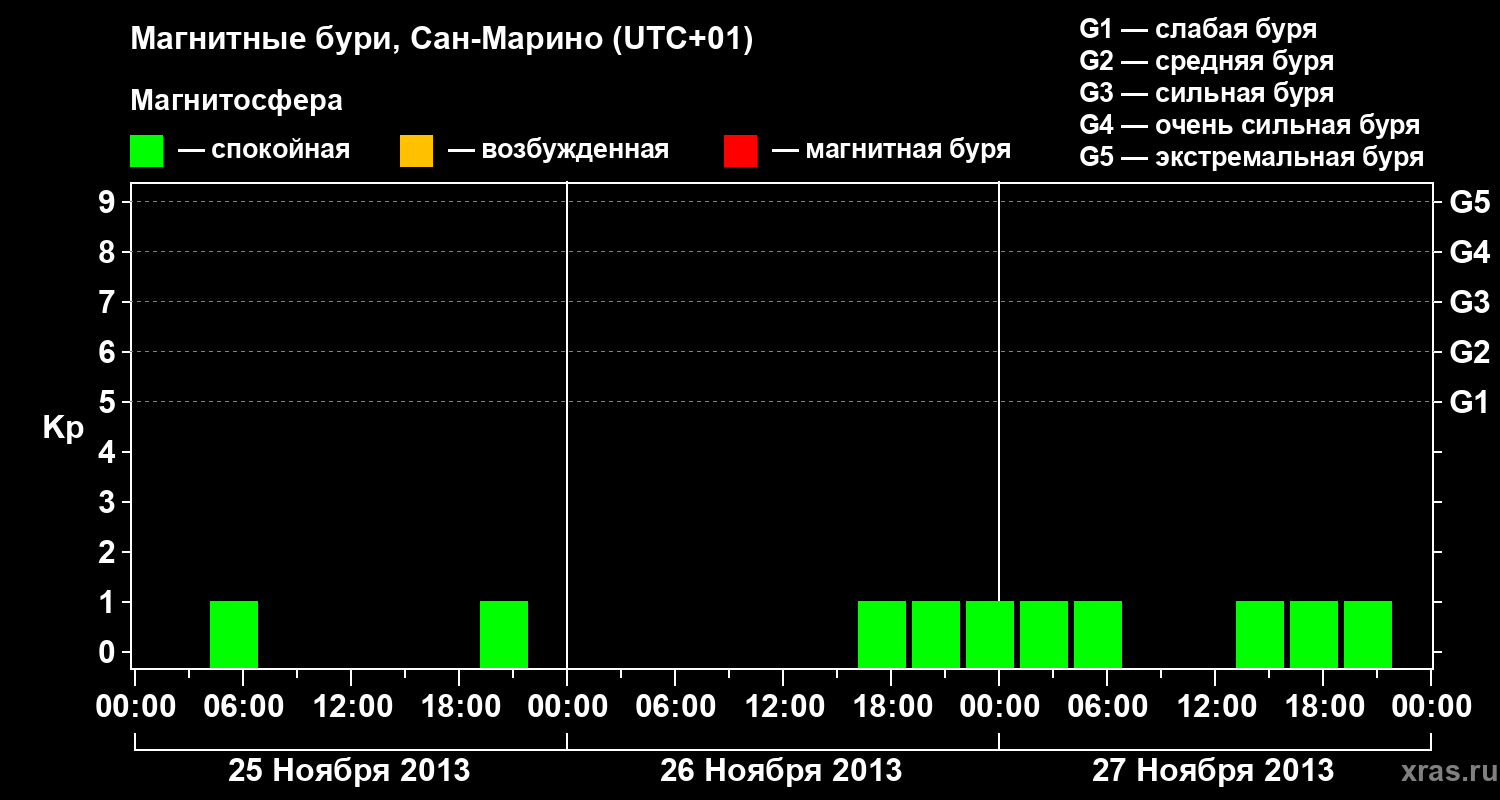1500x800 pixels.
Task: Click the 01–04h green bar on 27 Ноября
Action: pyautogui.click(x=1044, y=634)
